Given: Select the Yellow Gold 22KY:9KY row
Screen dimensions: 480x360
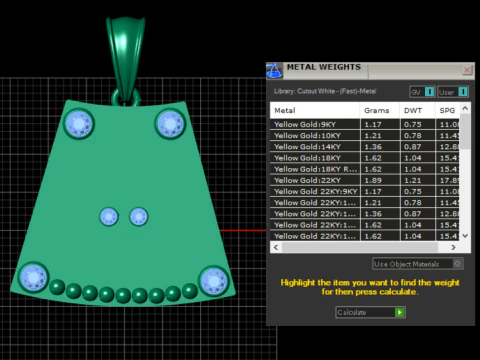Looking at the screenshot, I should (x=365, y=191).
